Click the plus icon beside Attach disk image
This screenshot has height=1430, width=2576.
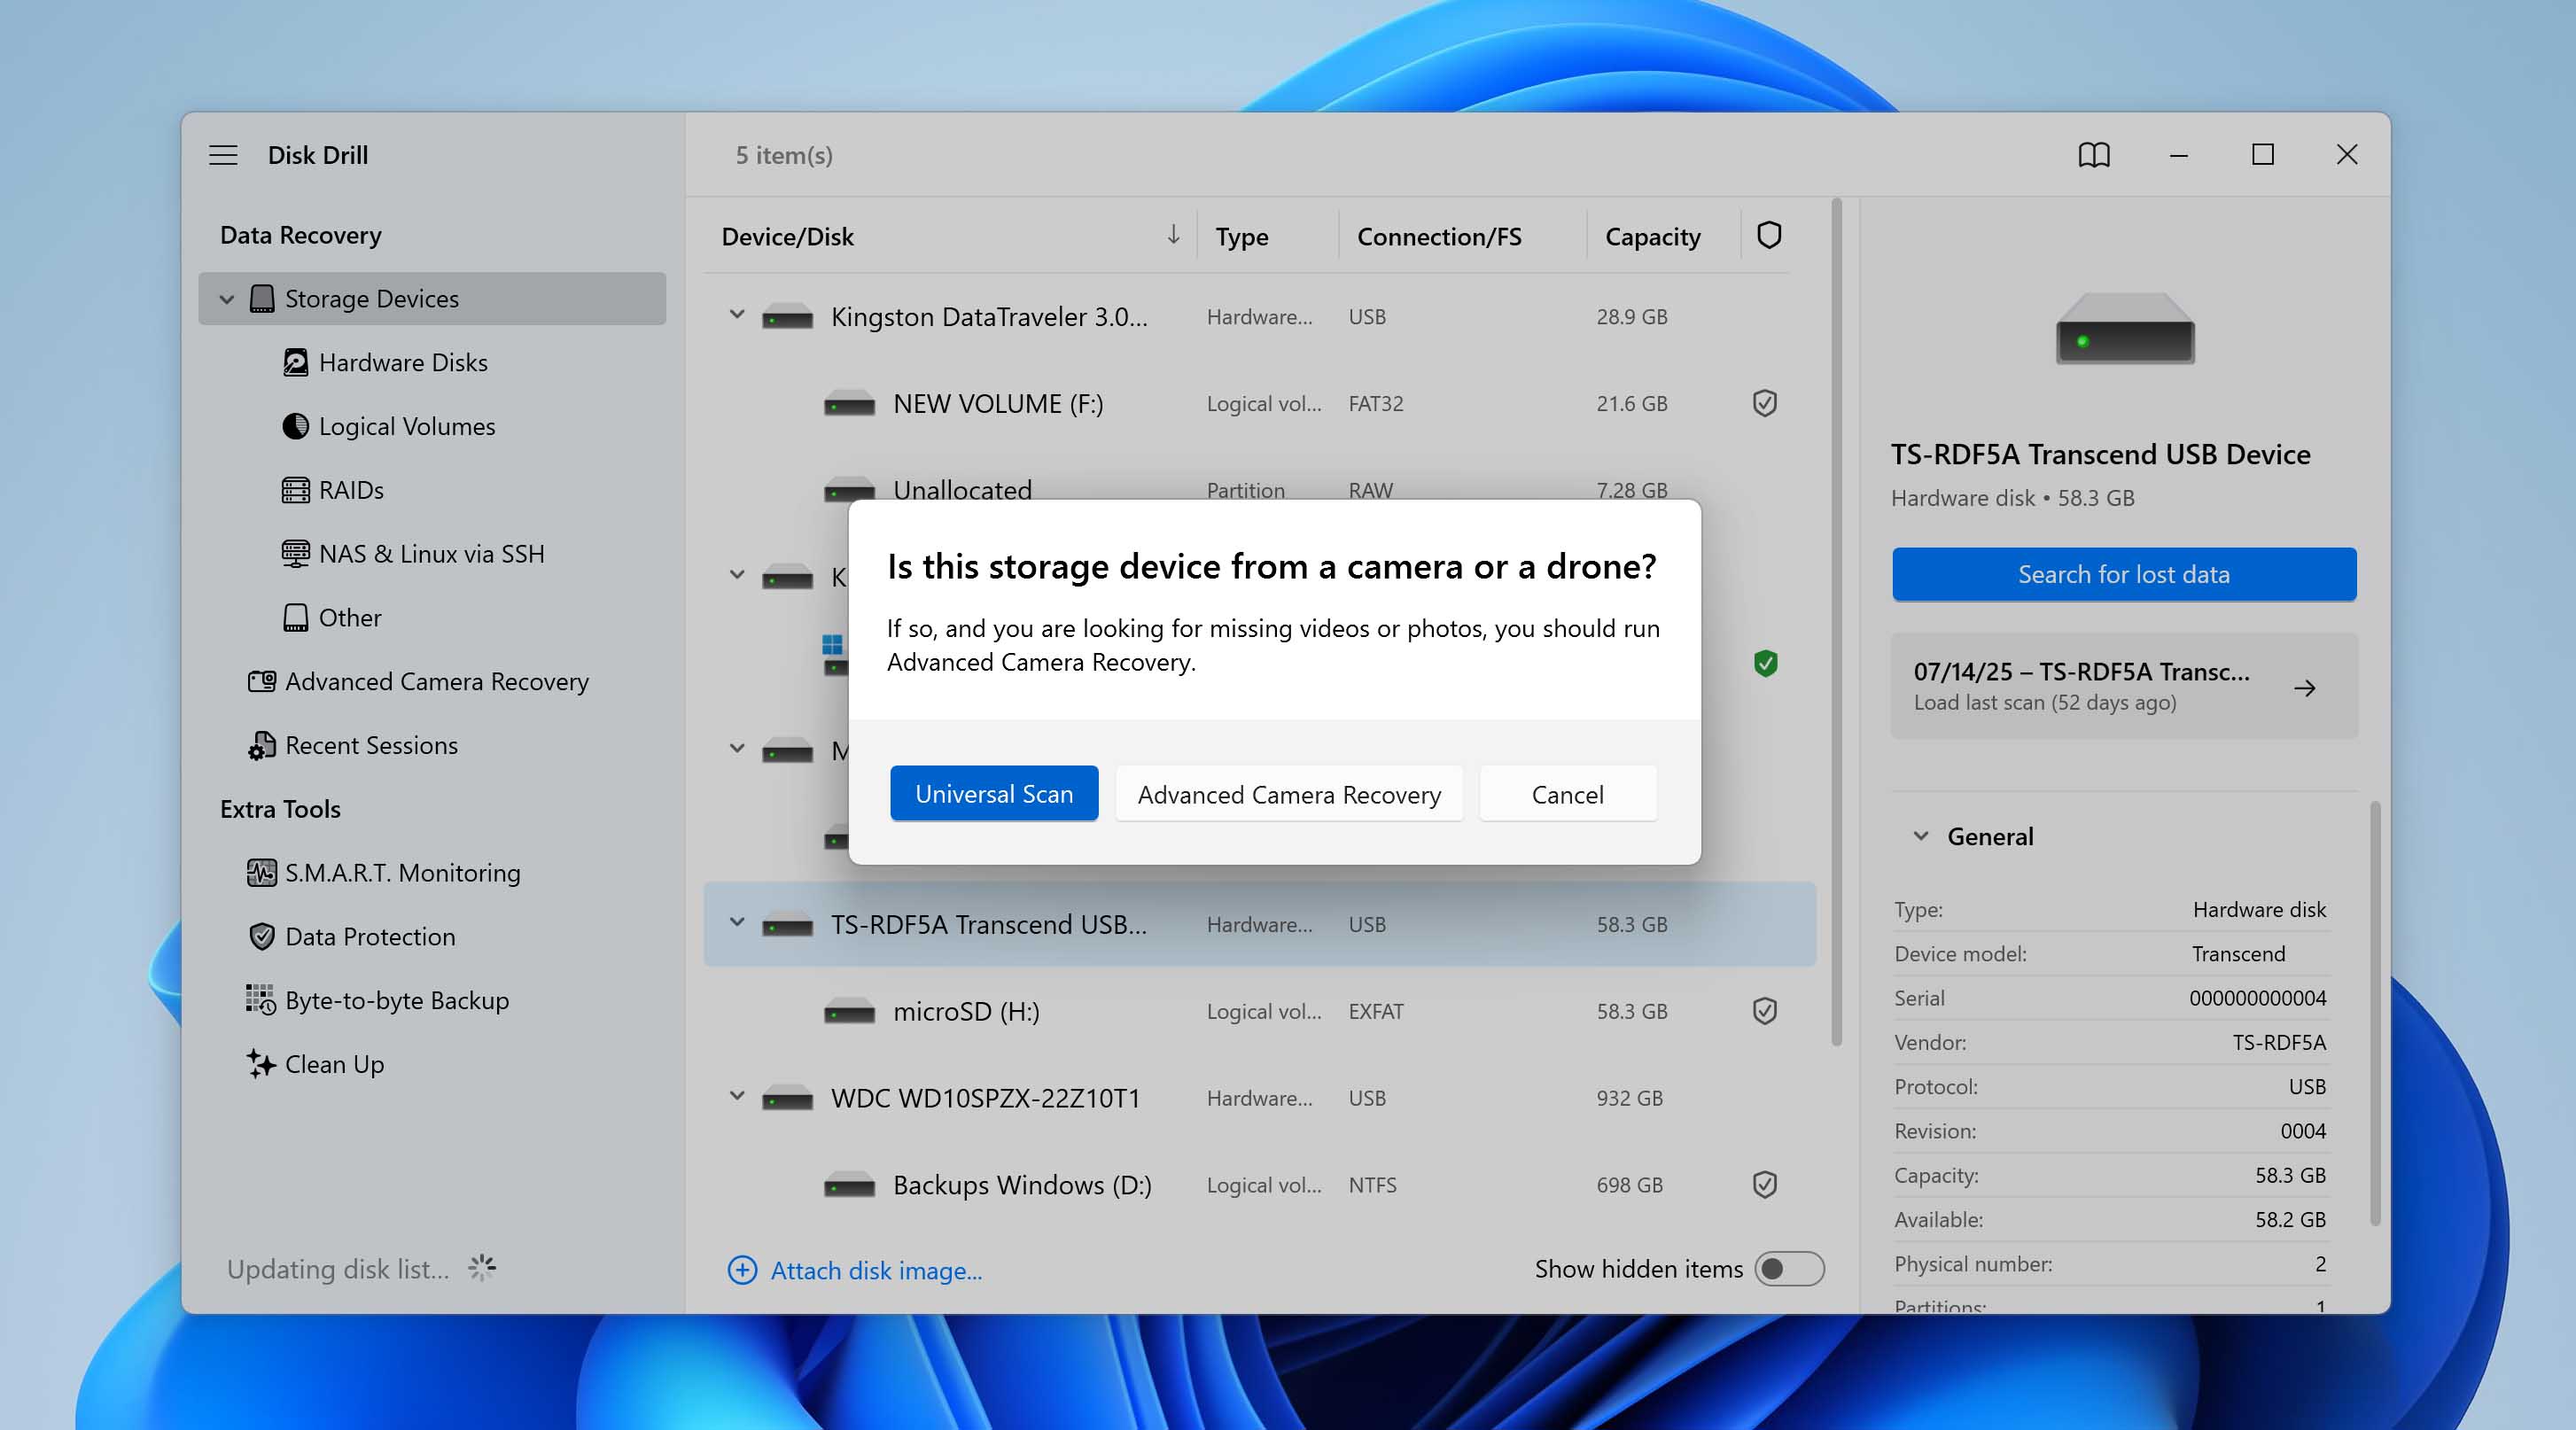coord(742,1270)
